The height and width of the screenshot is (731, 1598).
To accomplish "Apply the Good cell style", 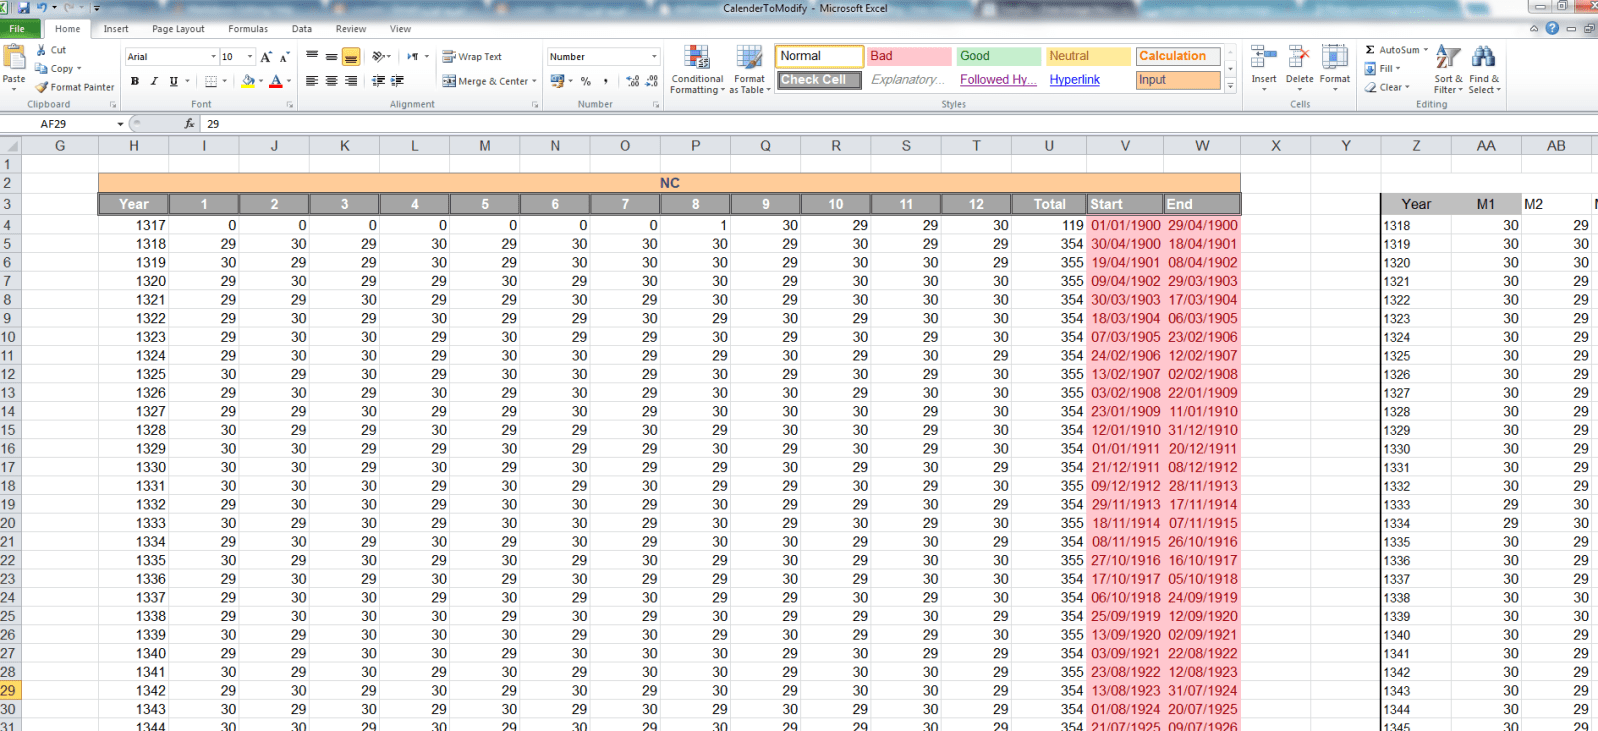I will (998, 56).
